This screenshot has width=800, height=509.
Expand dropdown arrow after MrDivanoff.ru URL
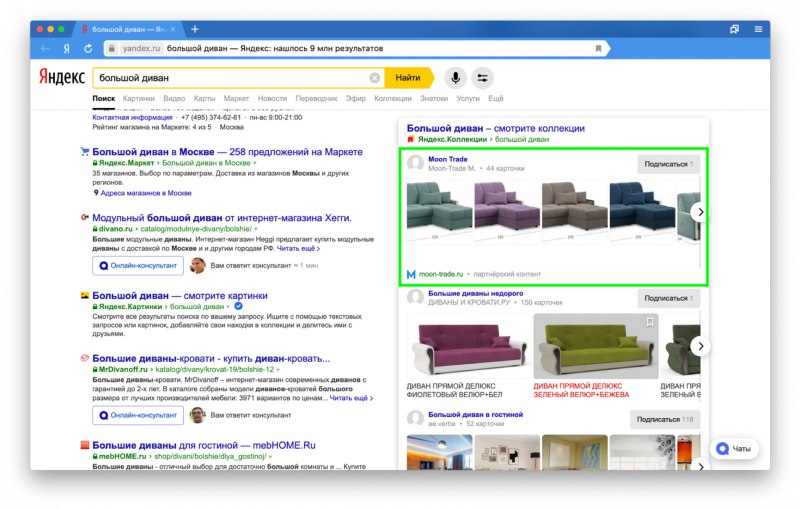(278, 370)
